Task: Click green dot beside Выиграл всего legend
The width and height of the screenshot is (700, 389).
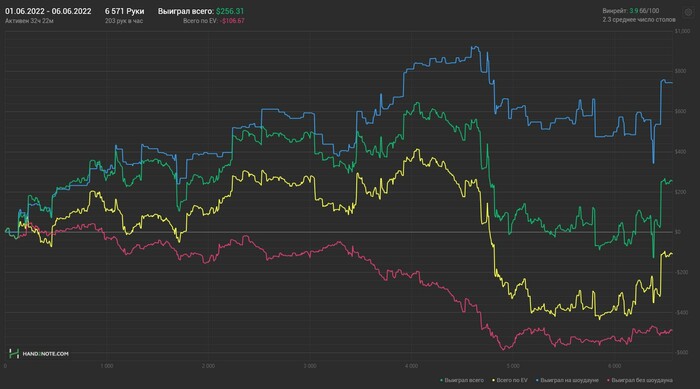Action: (x=441, y=381)
